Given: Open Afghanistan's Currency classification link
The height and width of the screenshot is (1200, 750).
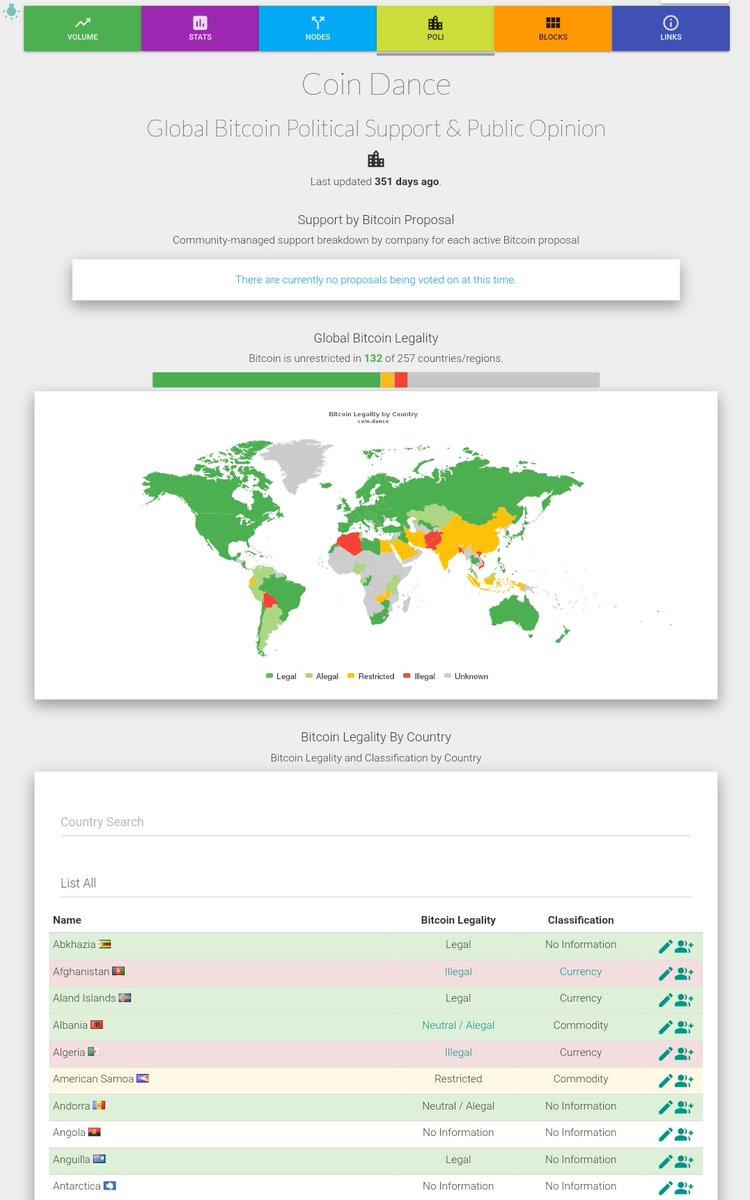Looking at the screenshot, I should pyautogui.click(x=581, y=972).
